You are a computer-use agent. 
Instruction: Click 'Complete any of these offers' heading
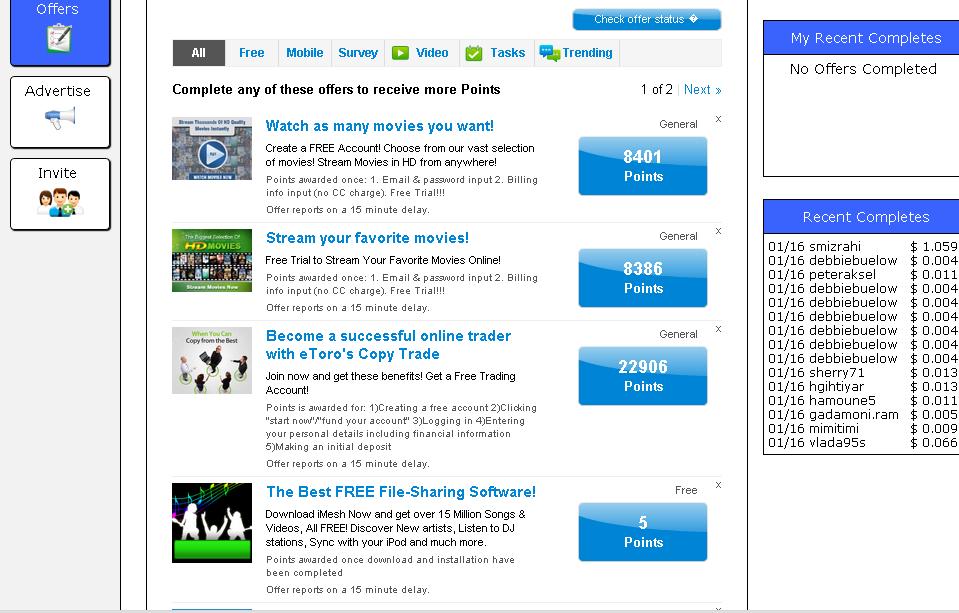pos(336,89)
